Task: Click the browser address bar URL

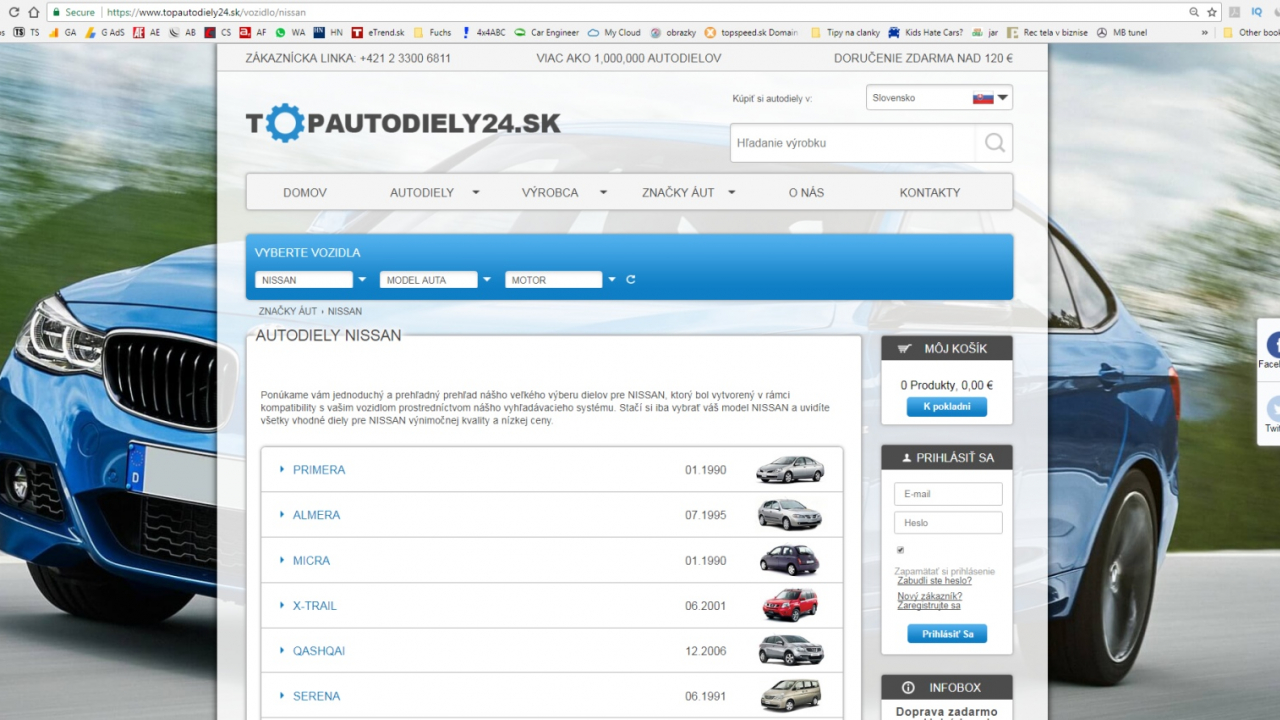Action: tap(205, 12)
